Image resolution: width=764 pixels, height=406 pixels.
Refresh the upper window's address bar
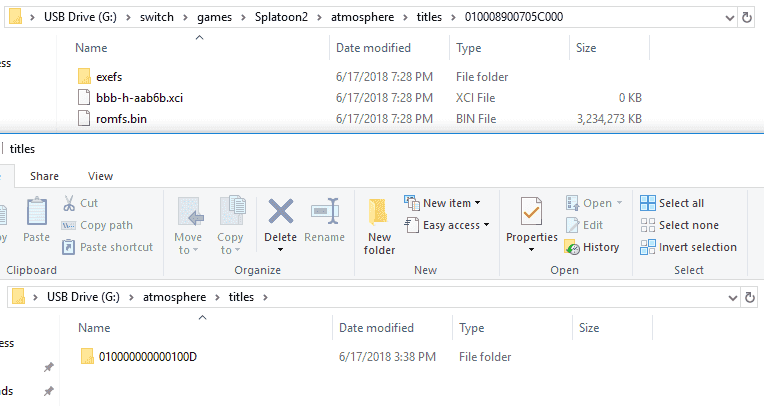coord(746,18)
